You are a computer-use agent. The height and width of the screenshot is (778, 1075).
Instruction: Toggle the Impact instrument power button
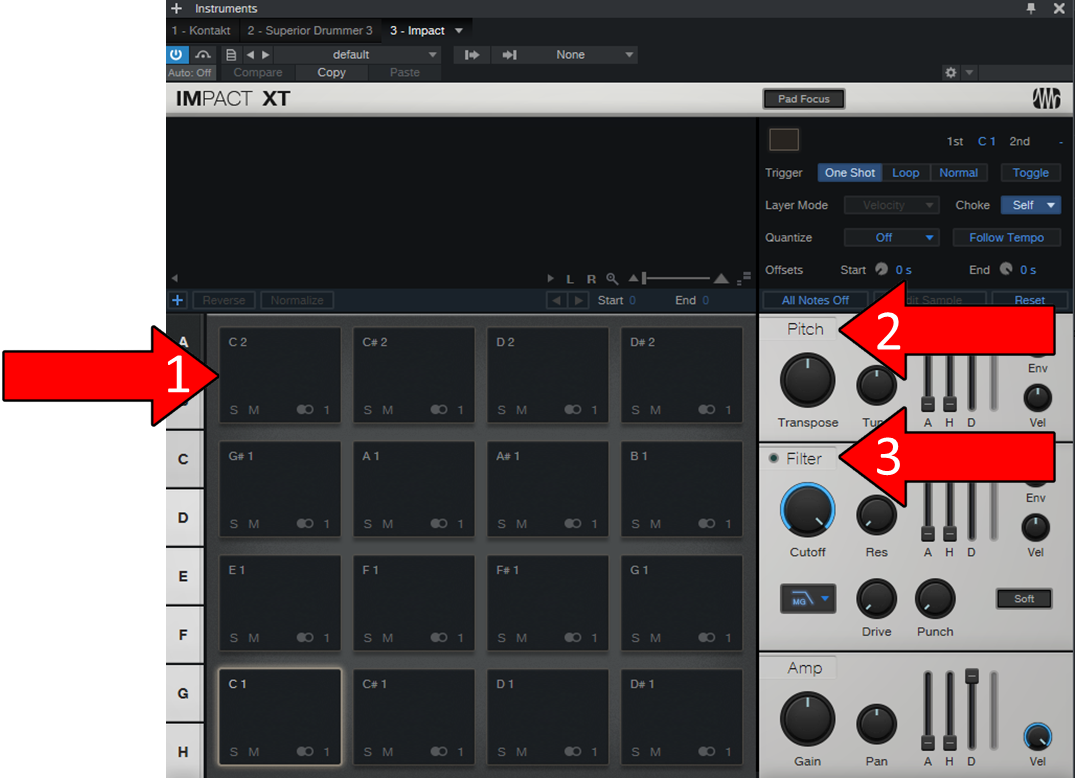[x=176, y=54]
